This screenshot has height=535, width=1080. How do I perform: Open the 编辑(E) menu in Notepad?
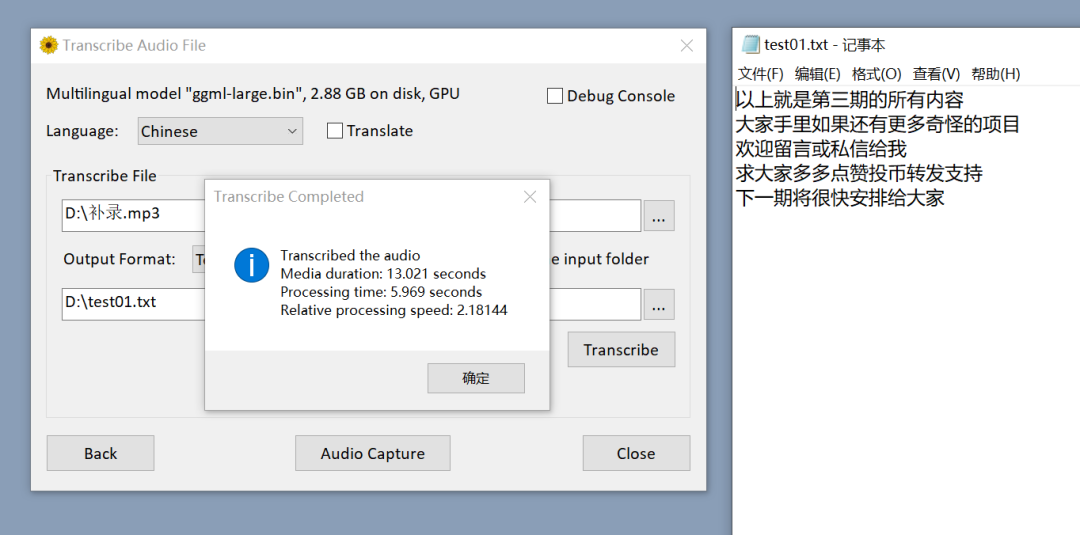click(x=817, y=74)
